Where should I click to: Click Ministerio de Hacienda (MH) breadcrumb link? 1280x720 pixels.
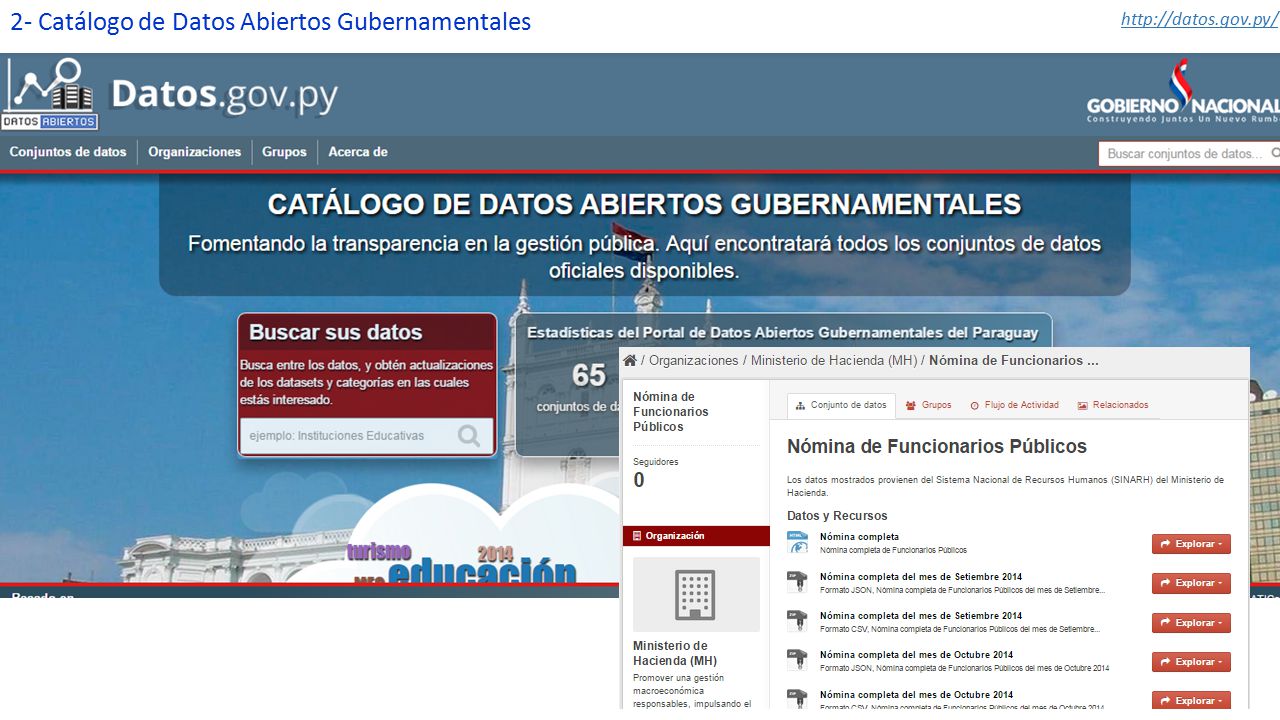click(x=834, y=360)
